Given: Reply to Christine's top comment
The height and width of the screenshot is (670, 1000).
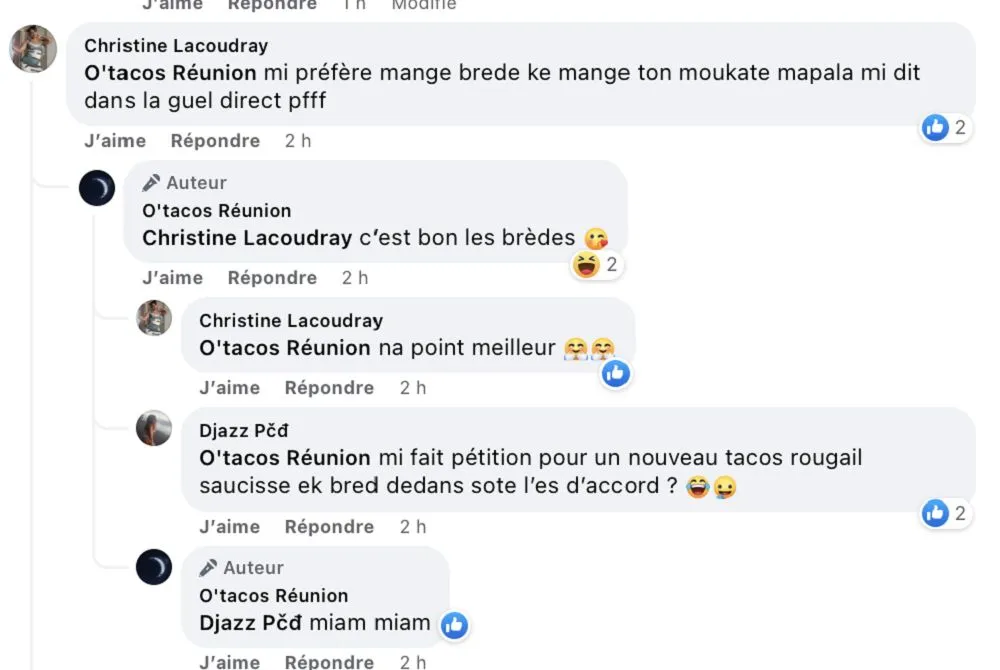Looking at the screenshot, I should 215,141.
